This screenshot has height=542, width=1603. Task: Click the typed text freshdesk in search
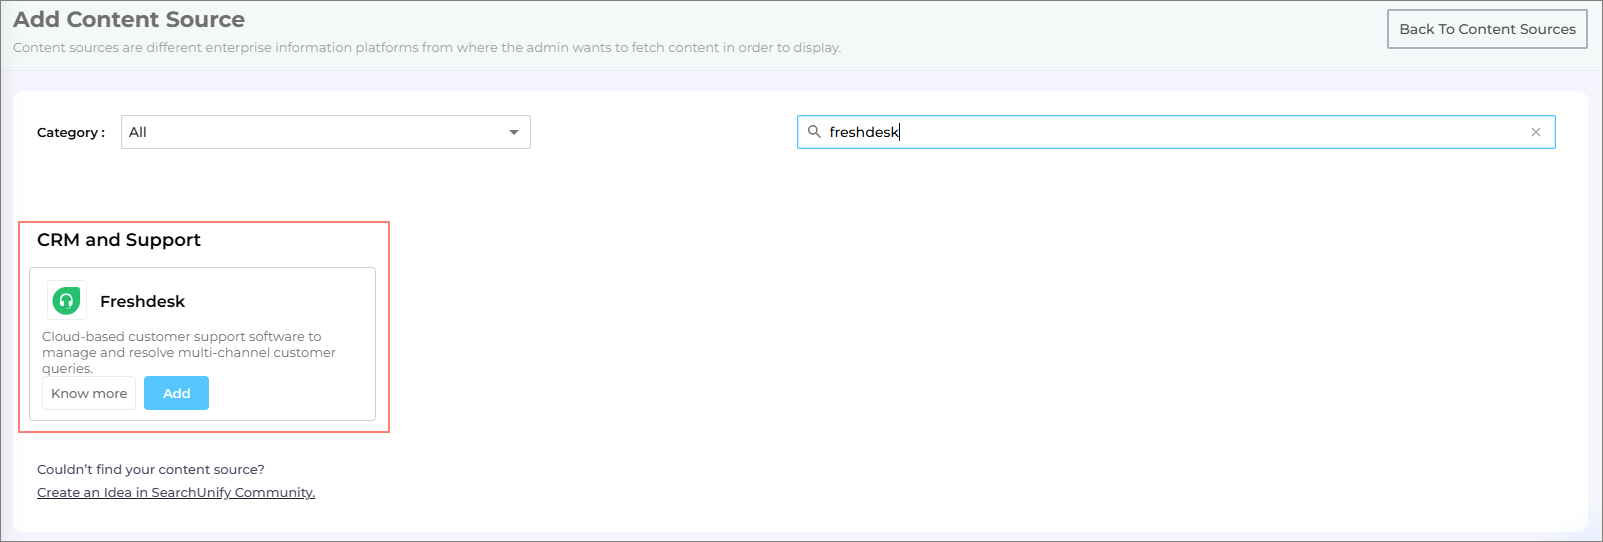[x=863, y=132]
